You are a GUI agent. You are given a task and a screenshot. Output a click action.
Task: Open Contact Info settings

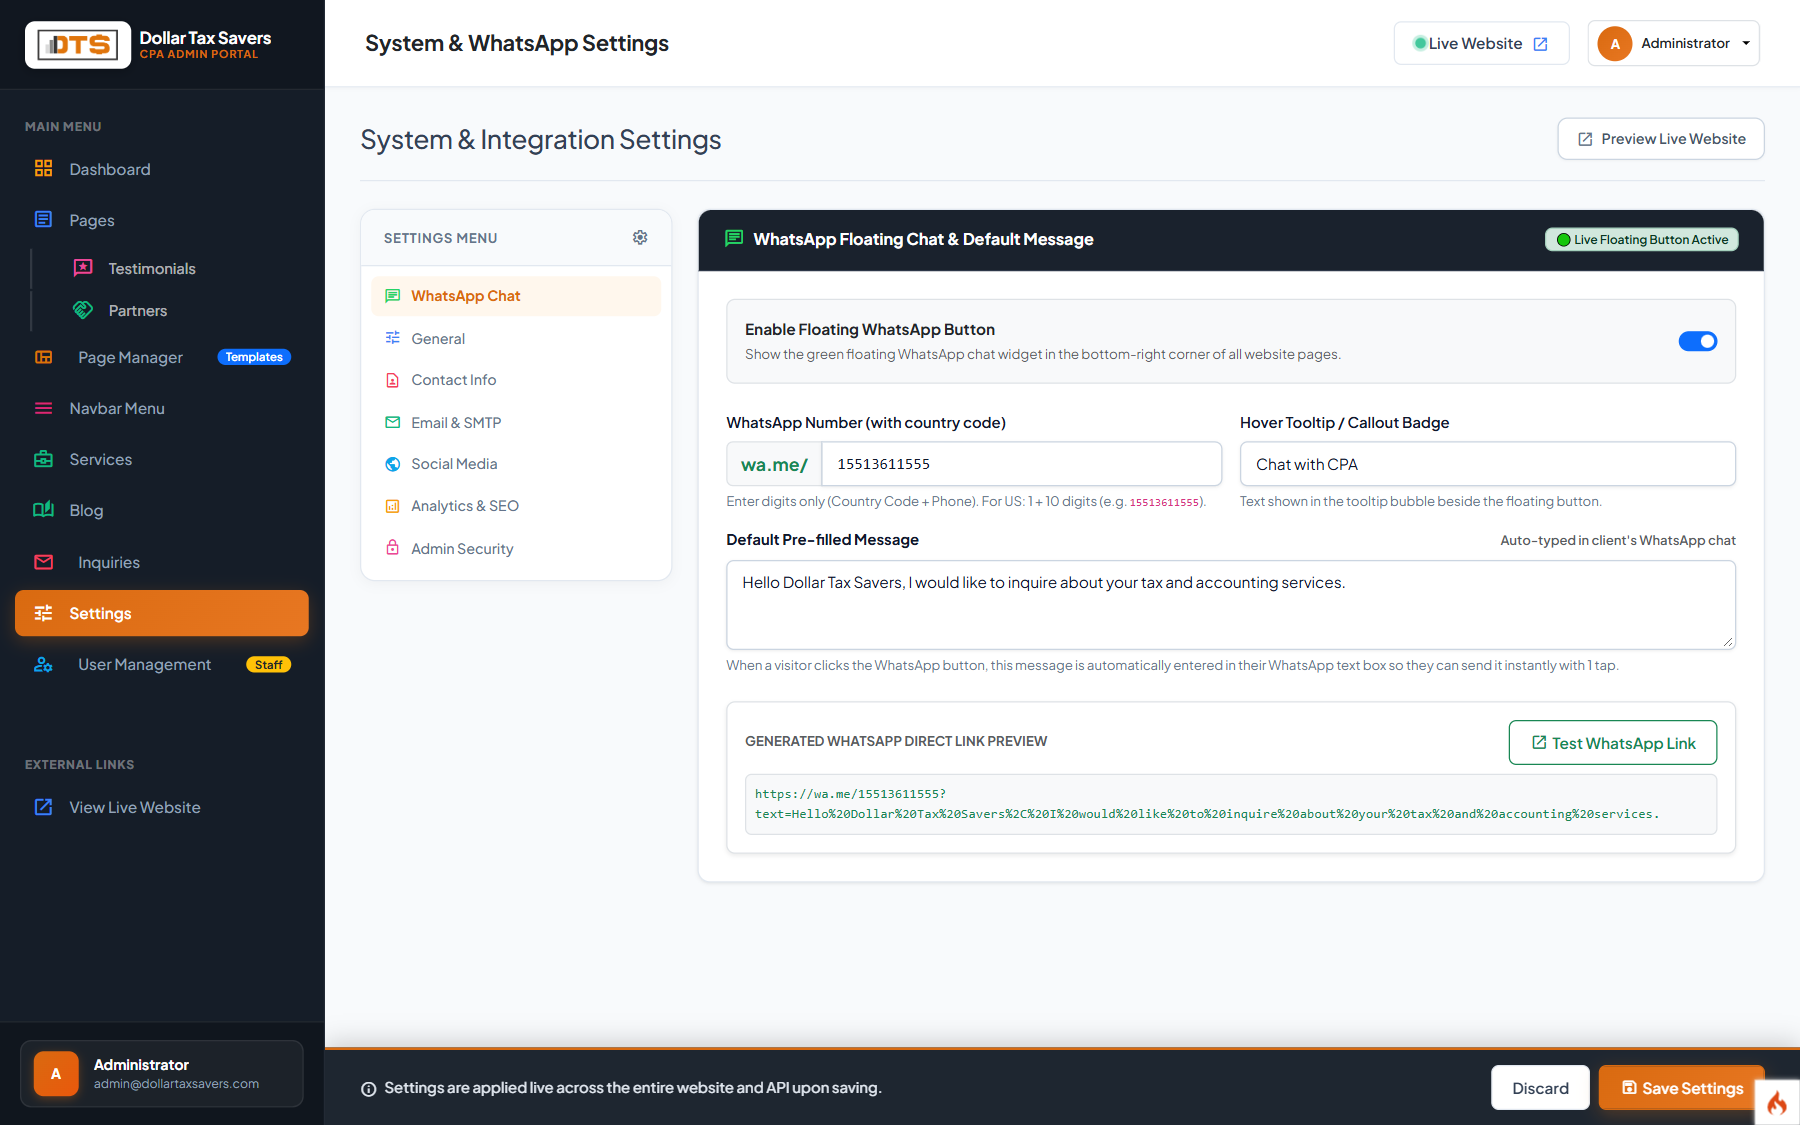[x=516, y=380]
